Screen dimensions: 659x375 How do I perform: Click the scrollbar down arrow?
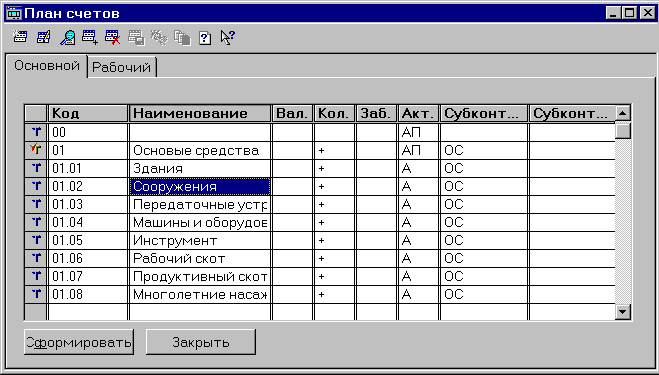(623, 312)
